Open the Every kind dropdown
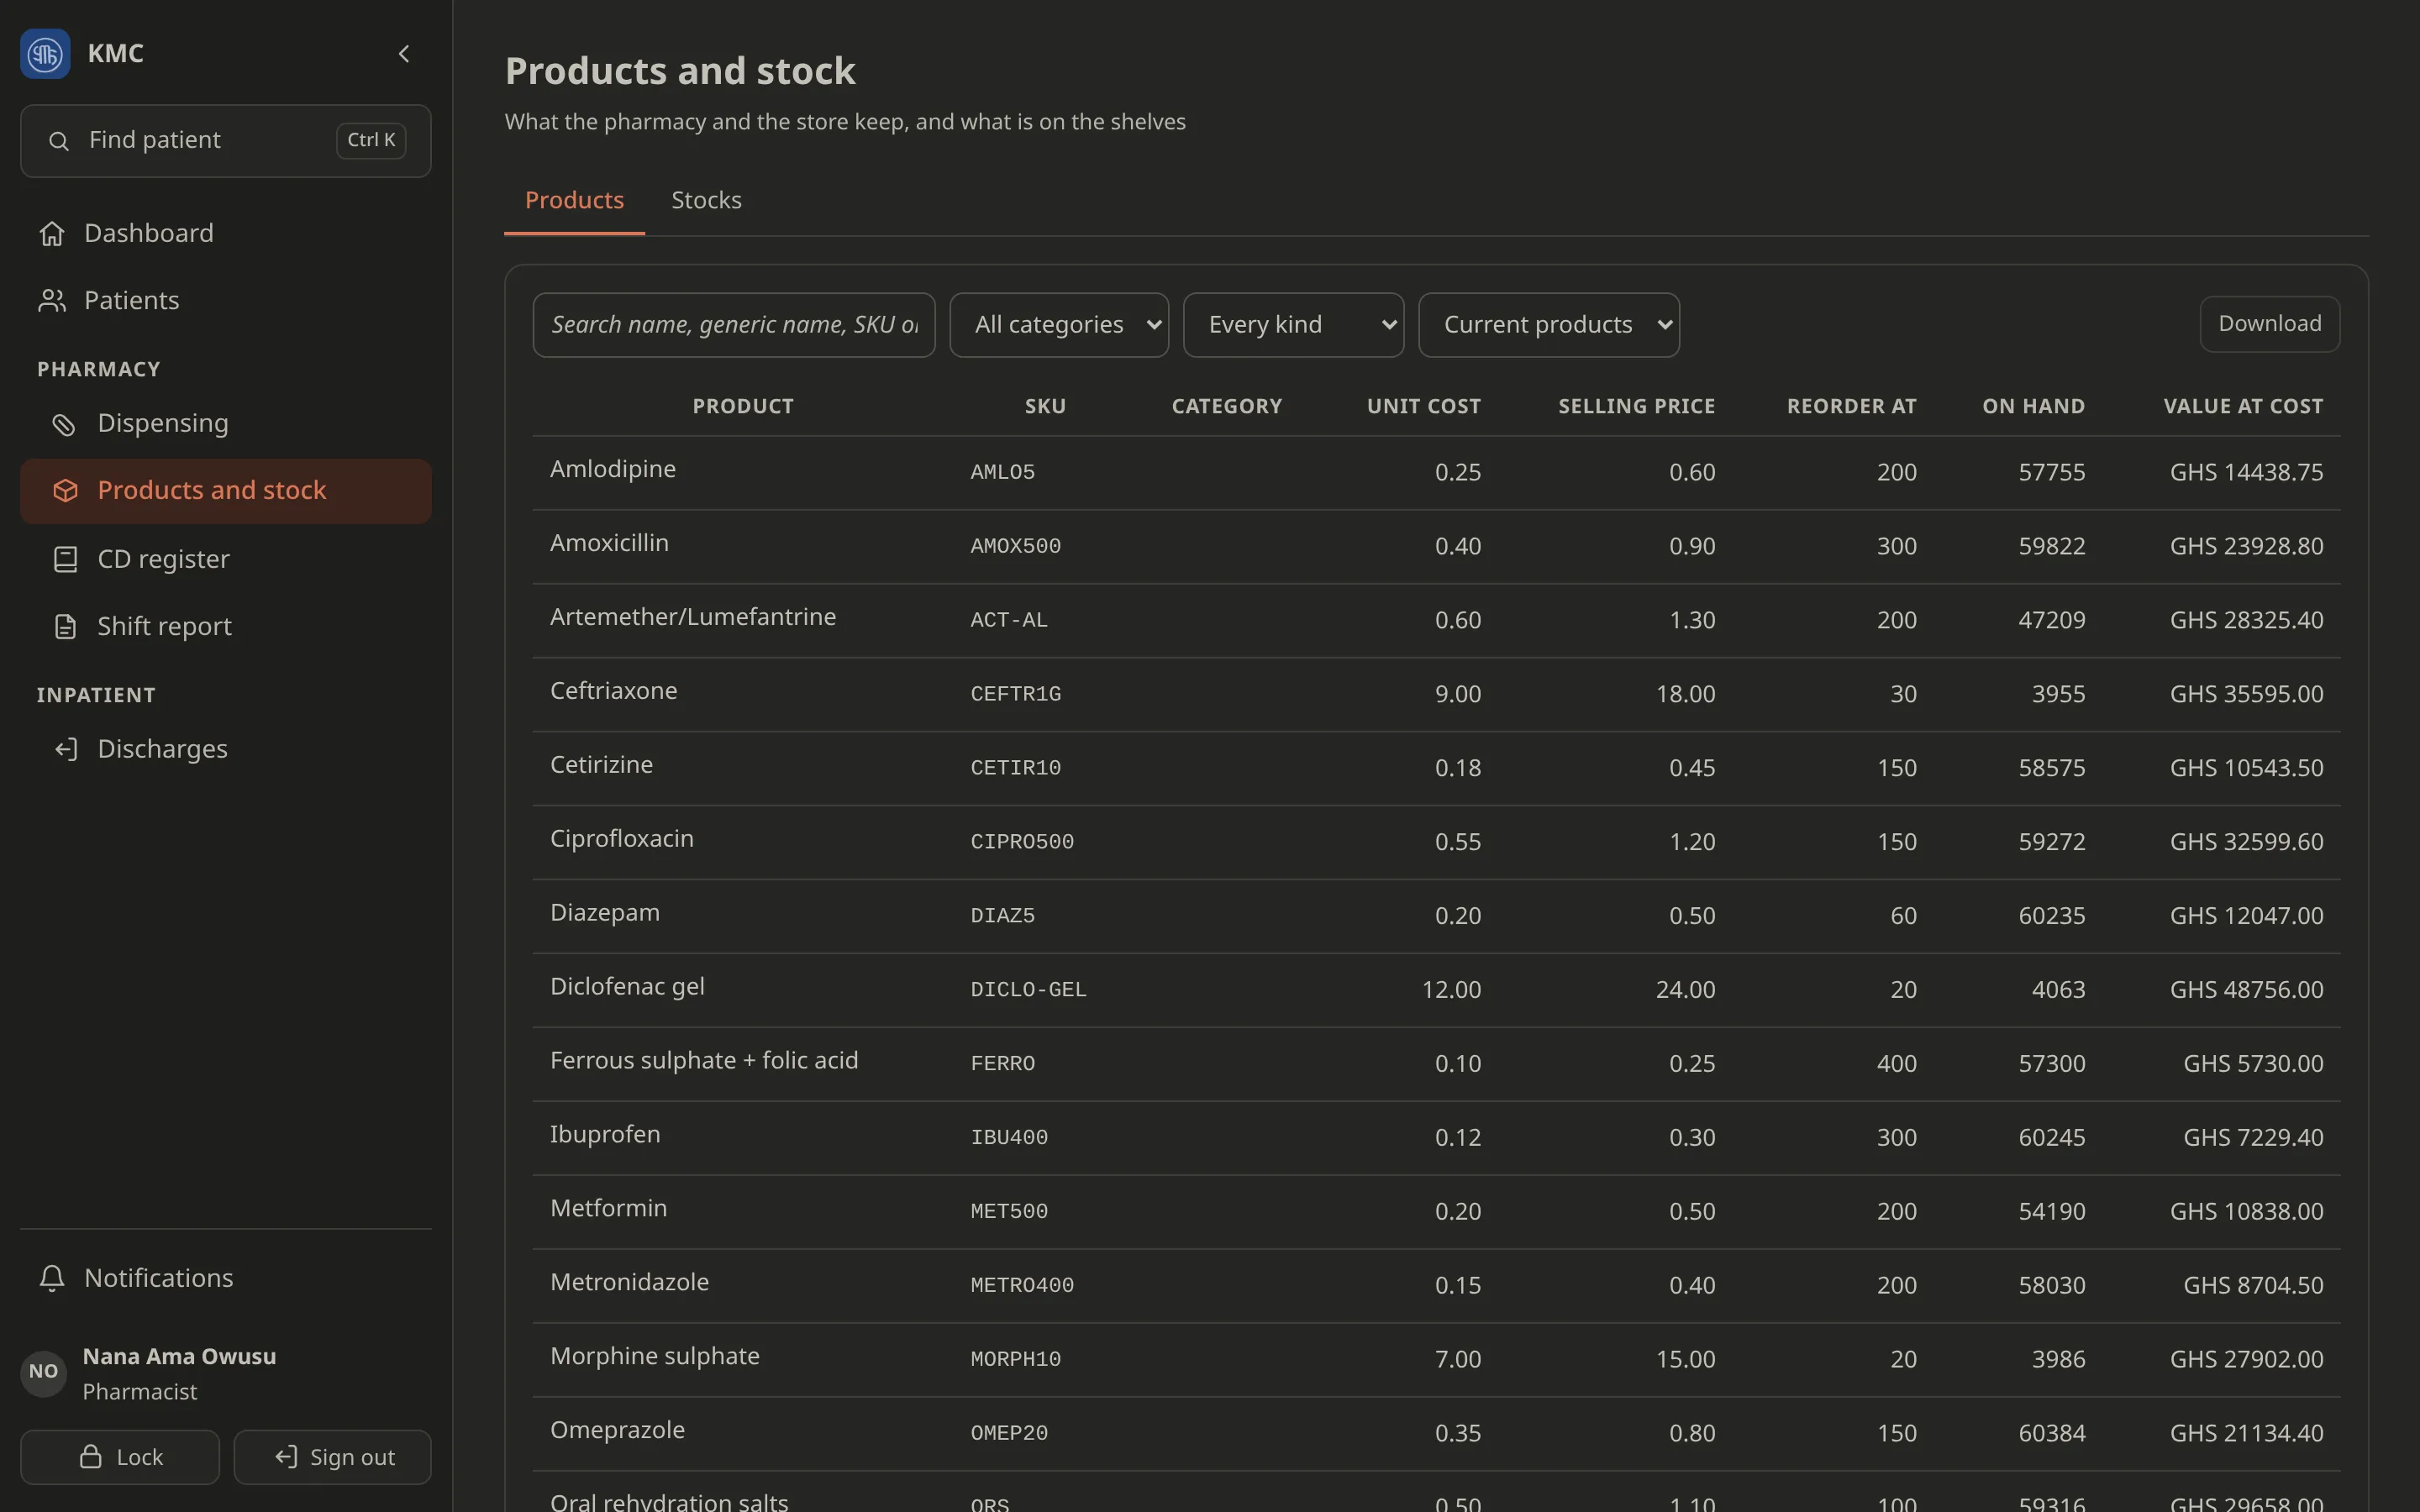2420x1512 pixels. pyautogui.click(x=1293, y=325)
